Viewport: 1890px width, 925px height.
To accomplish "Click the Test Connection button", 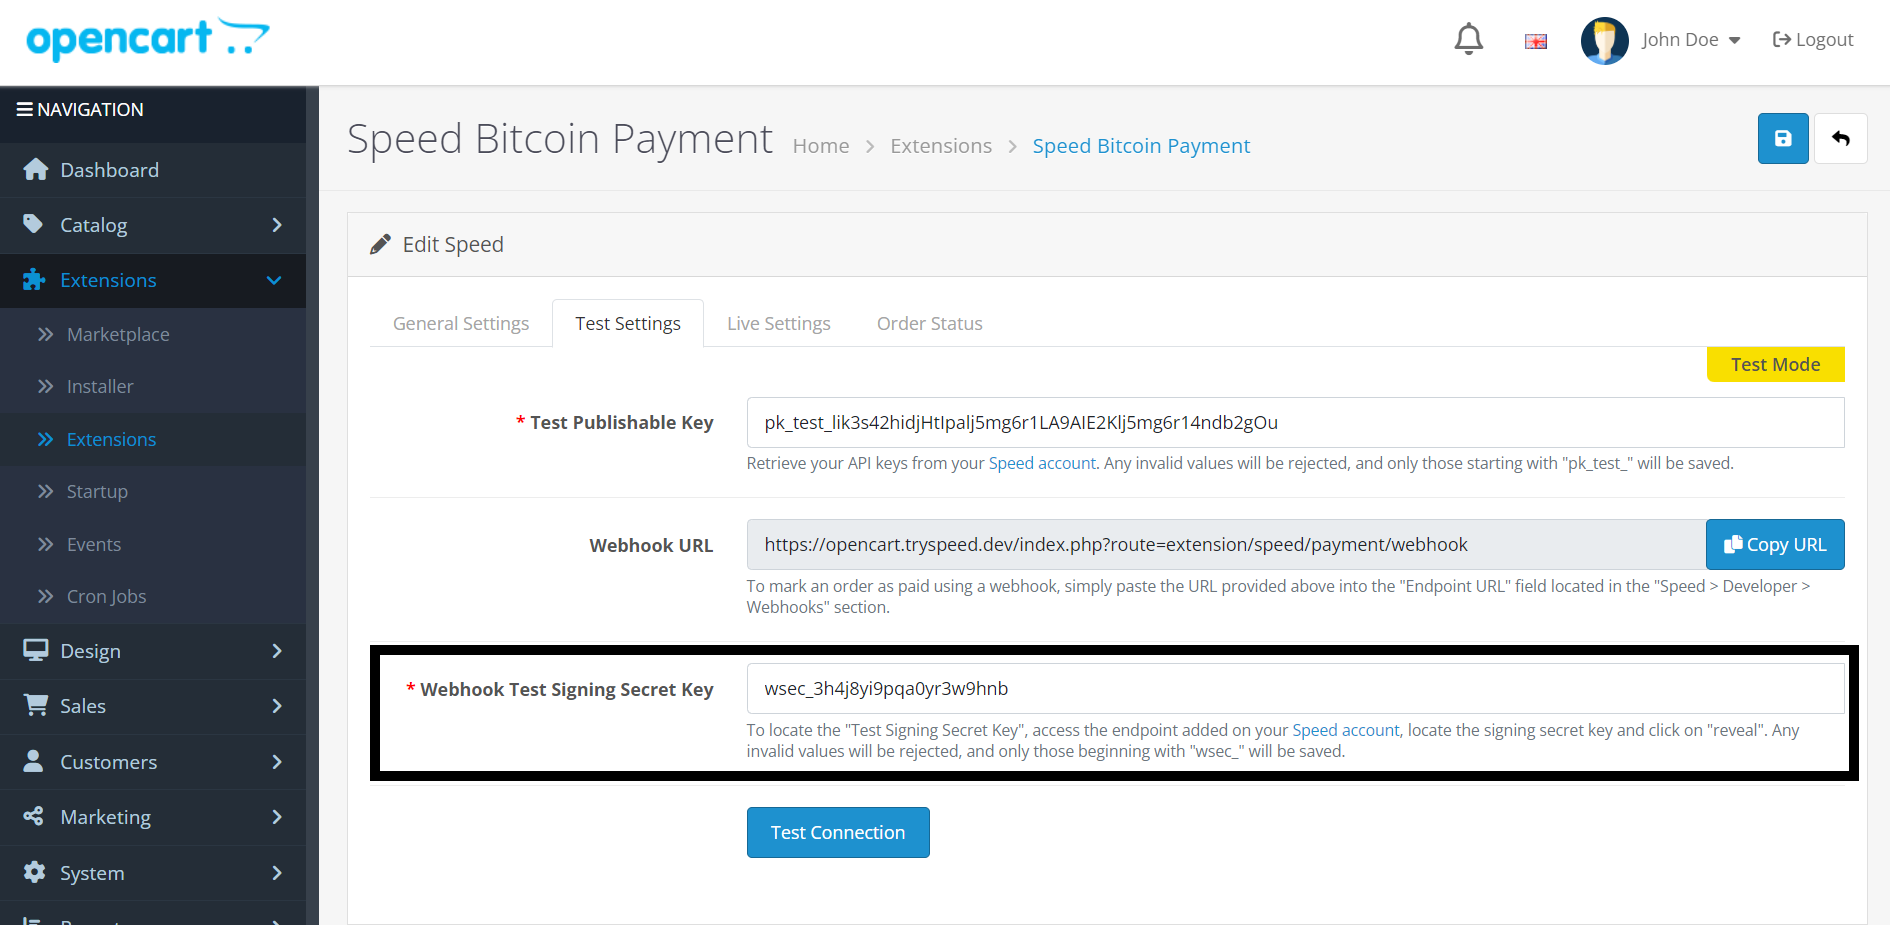I will (838, 832).
